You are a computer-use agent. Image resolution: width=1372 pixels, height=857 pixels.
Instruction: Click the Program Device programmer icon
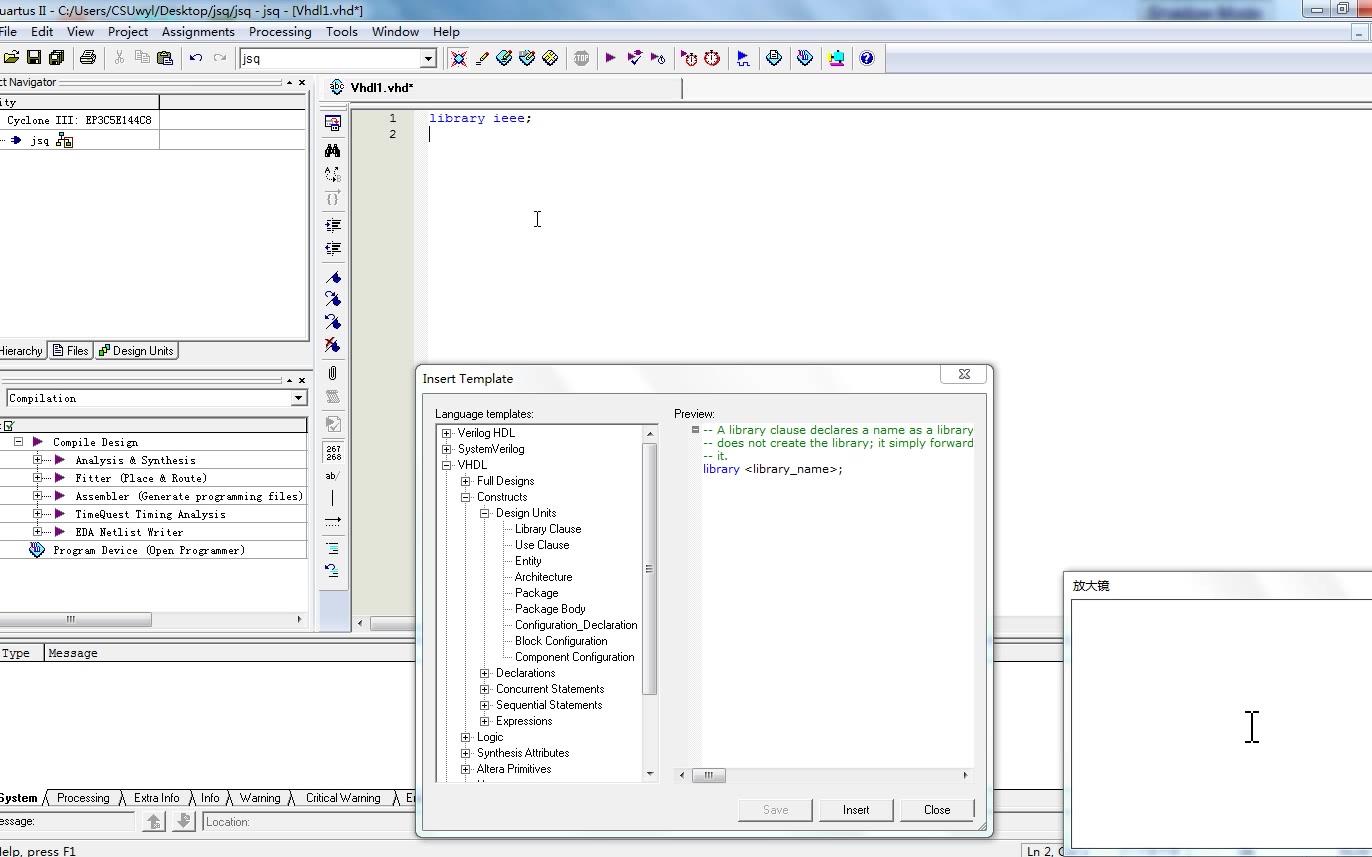[37, 550]
